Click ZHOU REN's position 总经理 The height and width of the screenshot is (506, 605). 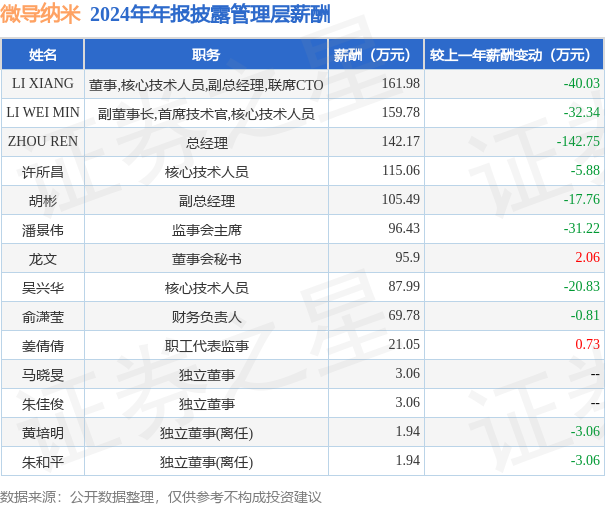(x=206, y=143)
